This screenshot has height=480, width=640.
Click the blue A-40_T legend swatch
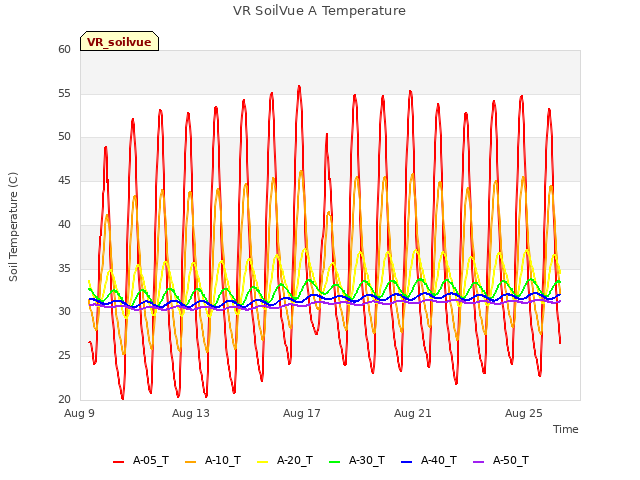[x=407, y=462]
